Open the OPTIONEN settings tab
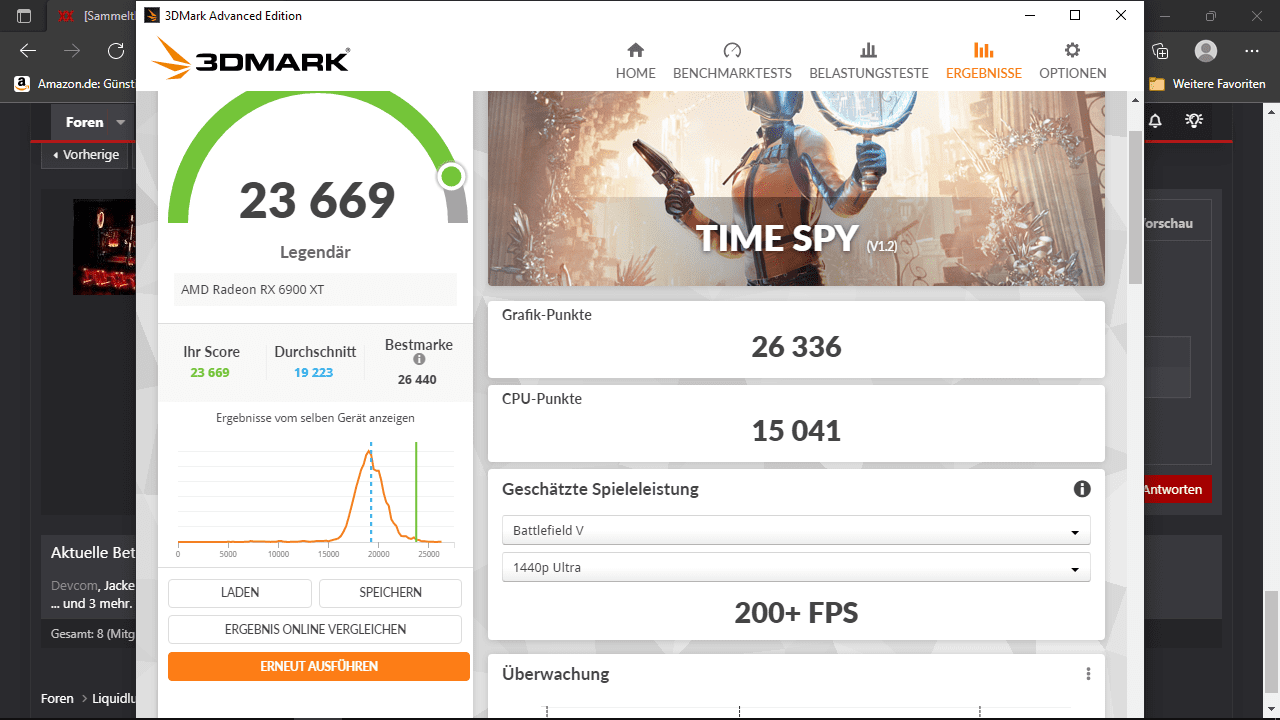 tap(1072, 61)
